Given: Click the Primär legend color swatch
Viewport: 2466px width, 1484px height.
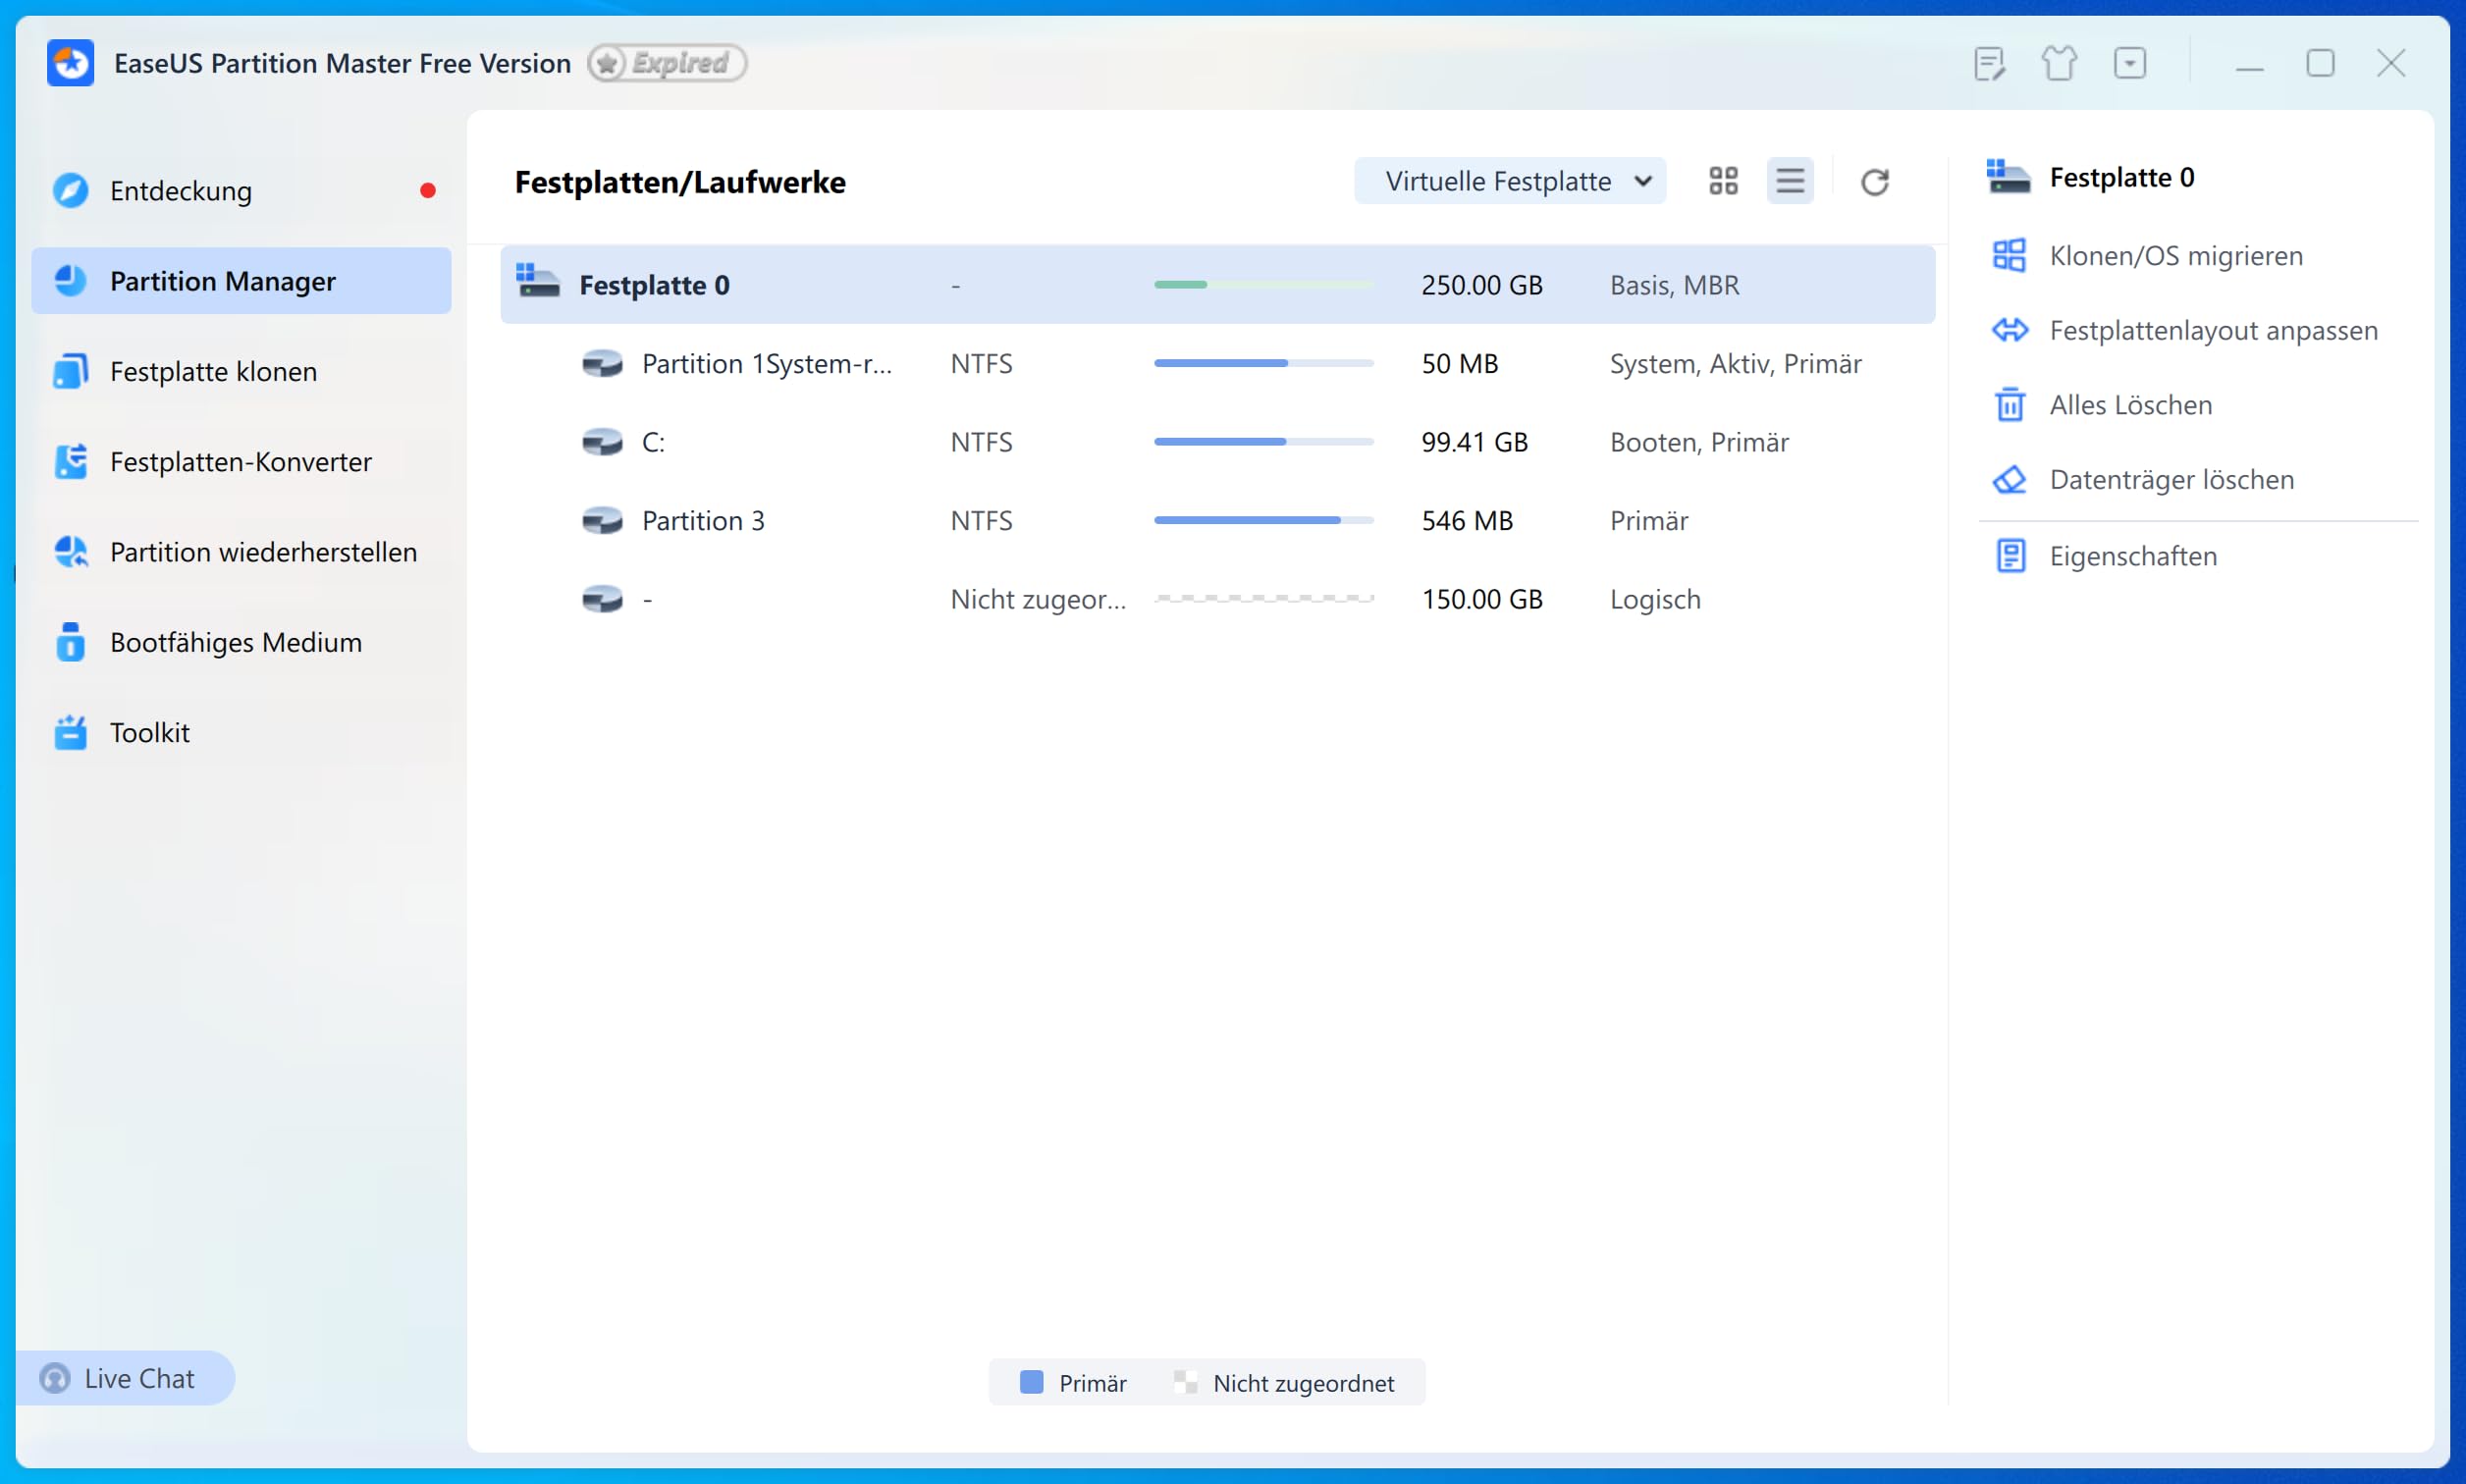Looking at the screenshot, I should 1031,1382.
